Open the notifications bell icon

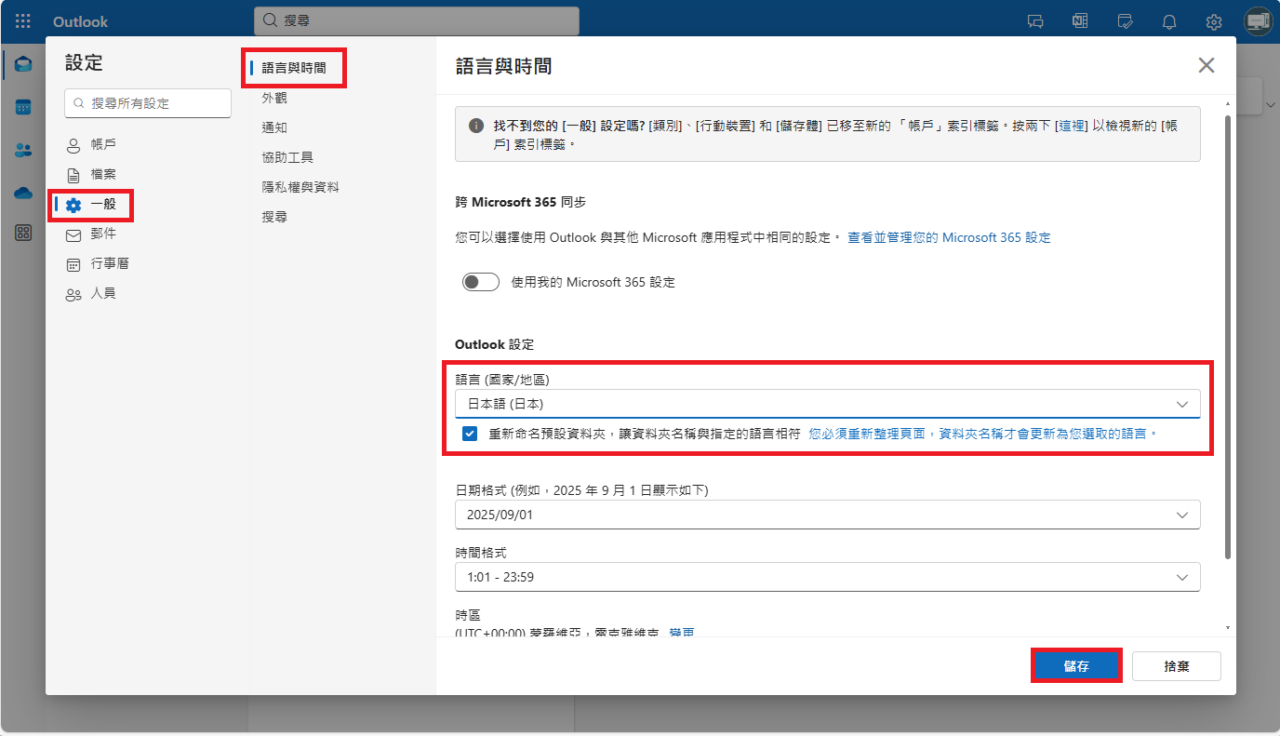tap(1169, 21)
